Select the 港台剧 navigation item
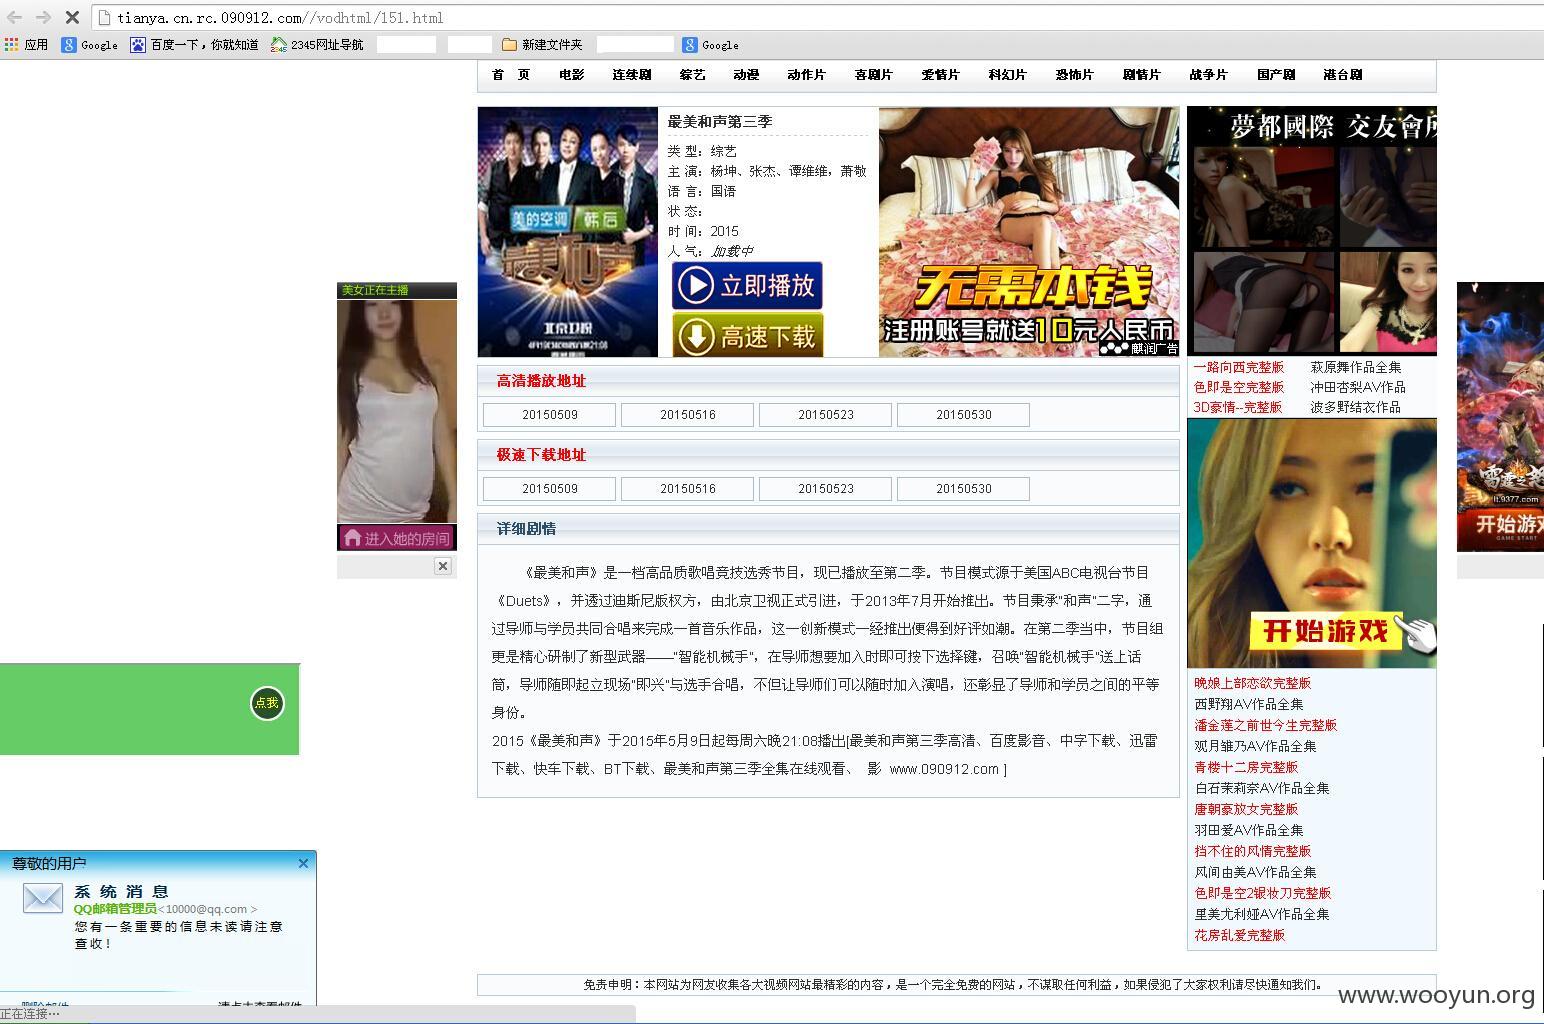This screenshot has height=1024, width=1544. pyautogui.click(x=1343, y=75)
